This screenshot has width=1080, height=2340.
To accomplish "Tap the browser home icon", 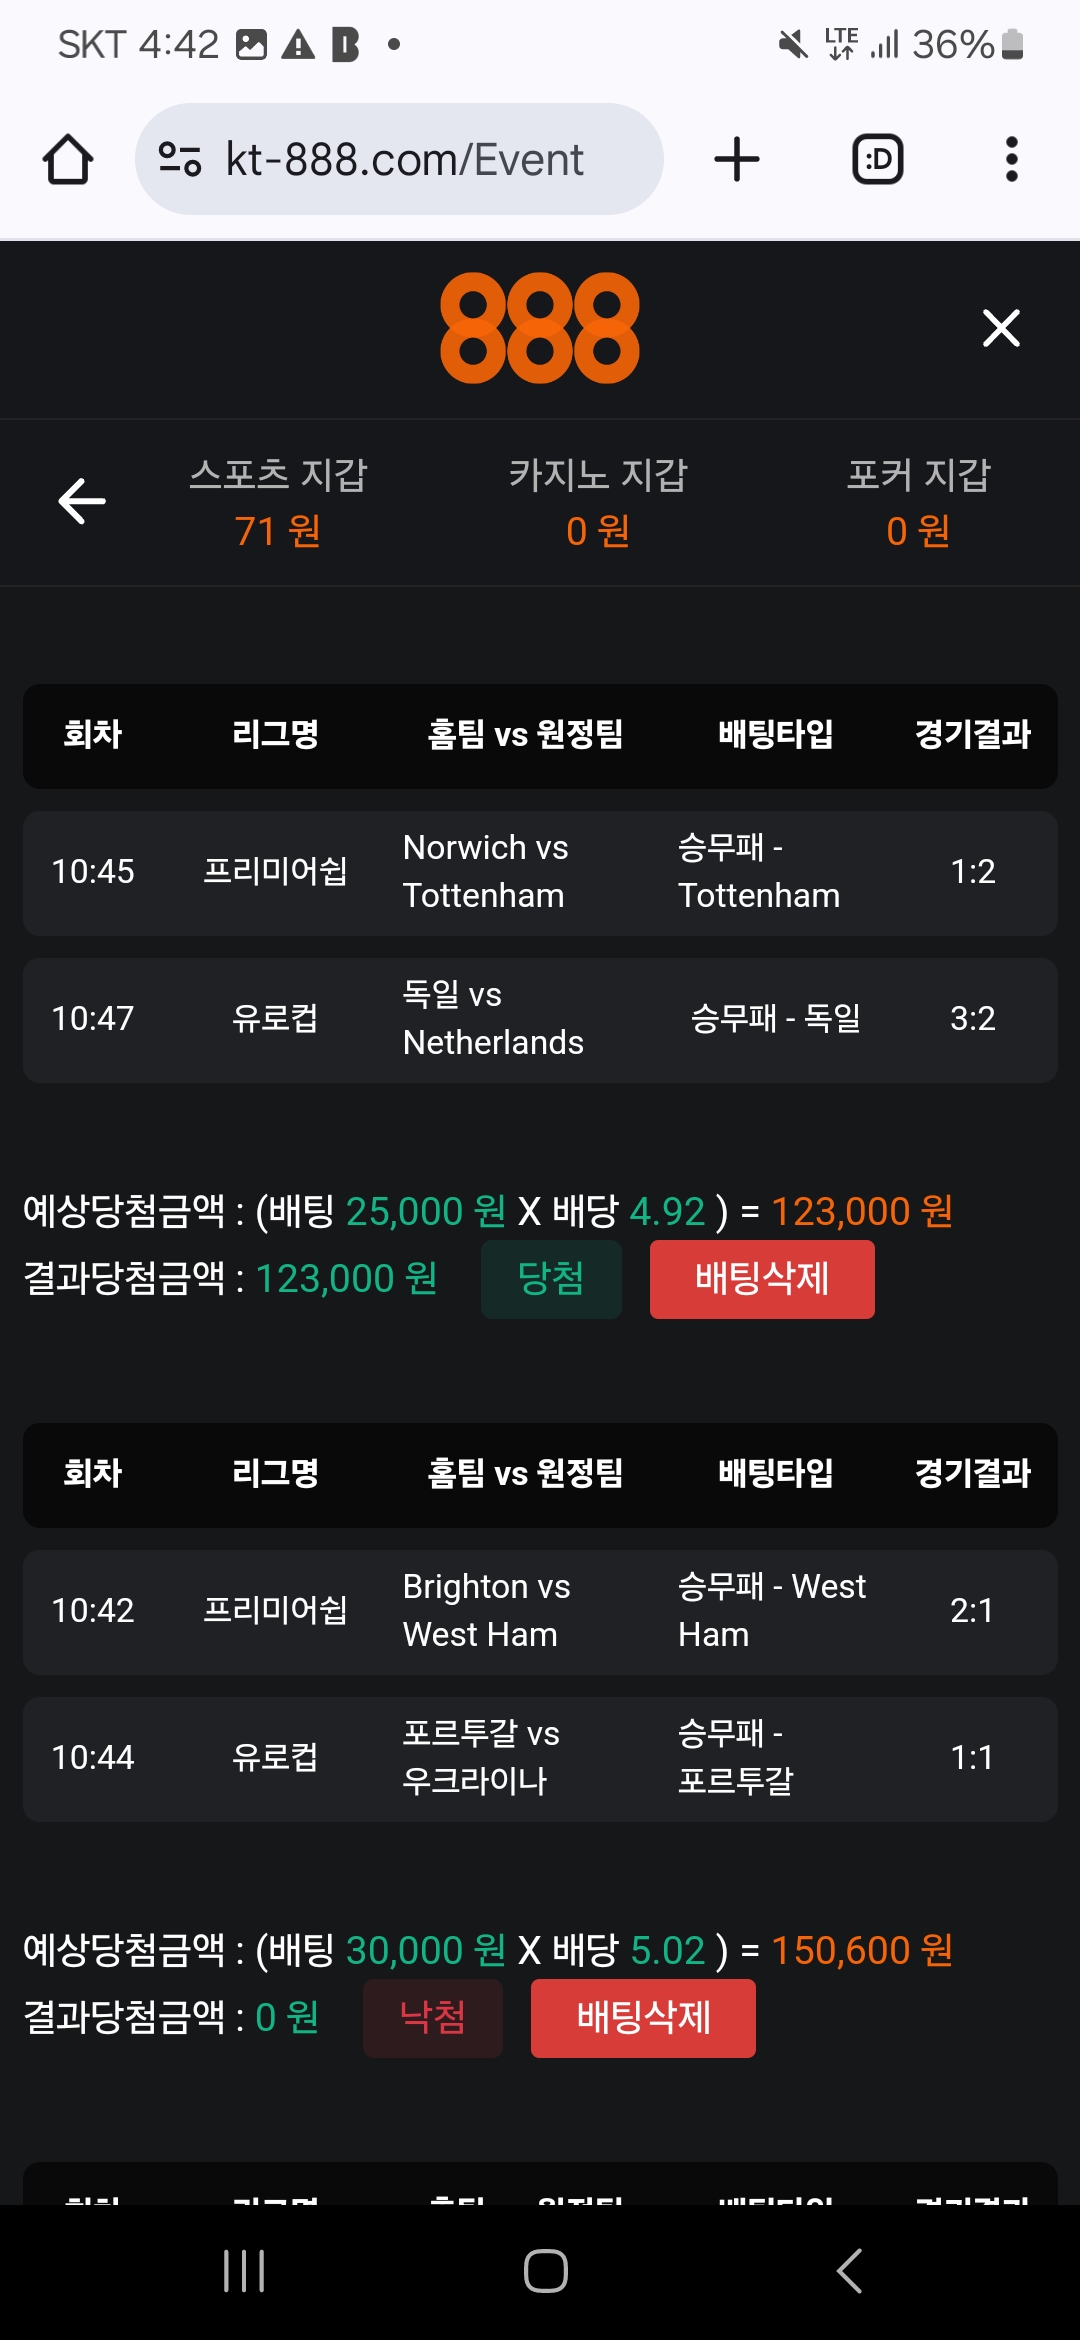I will [68, 160].
